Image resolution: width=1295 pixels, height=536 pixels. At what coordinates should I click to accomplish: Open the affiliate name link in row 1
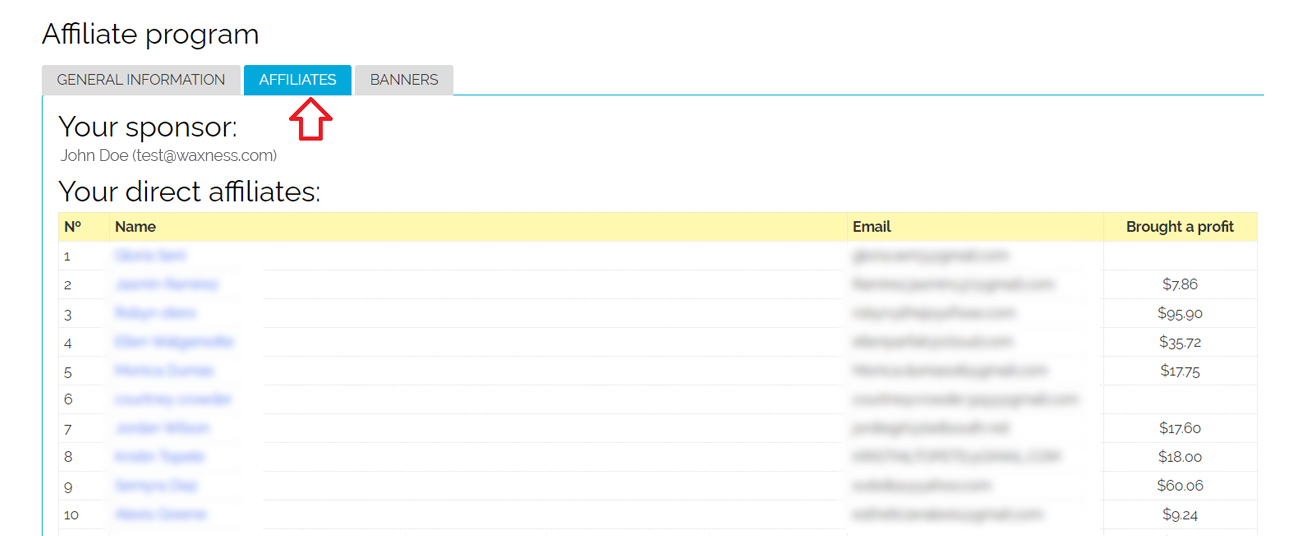point(148,256)
